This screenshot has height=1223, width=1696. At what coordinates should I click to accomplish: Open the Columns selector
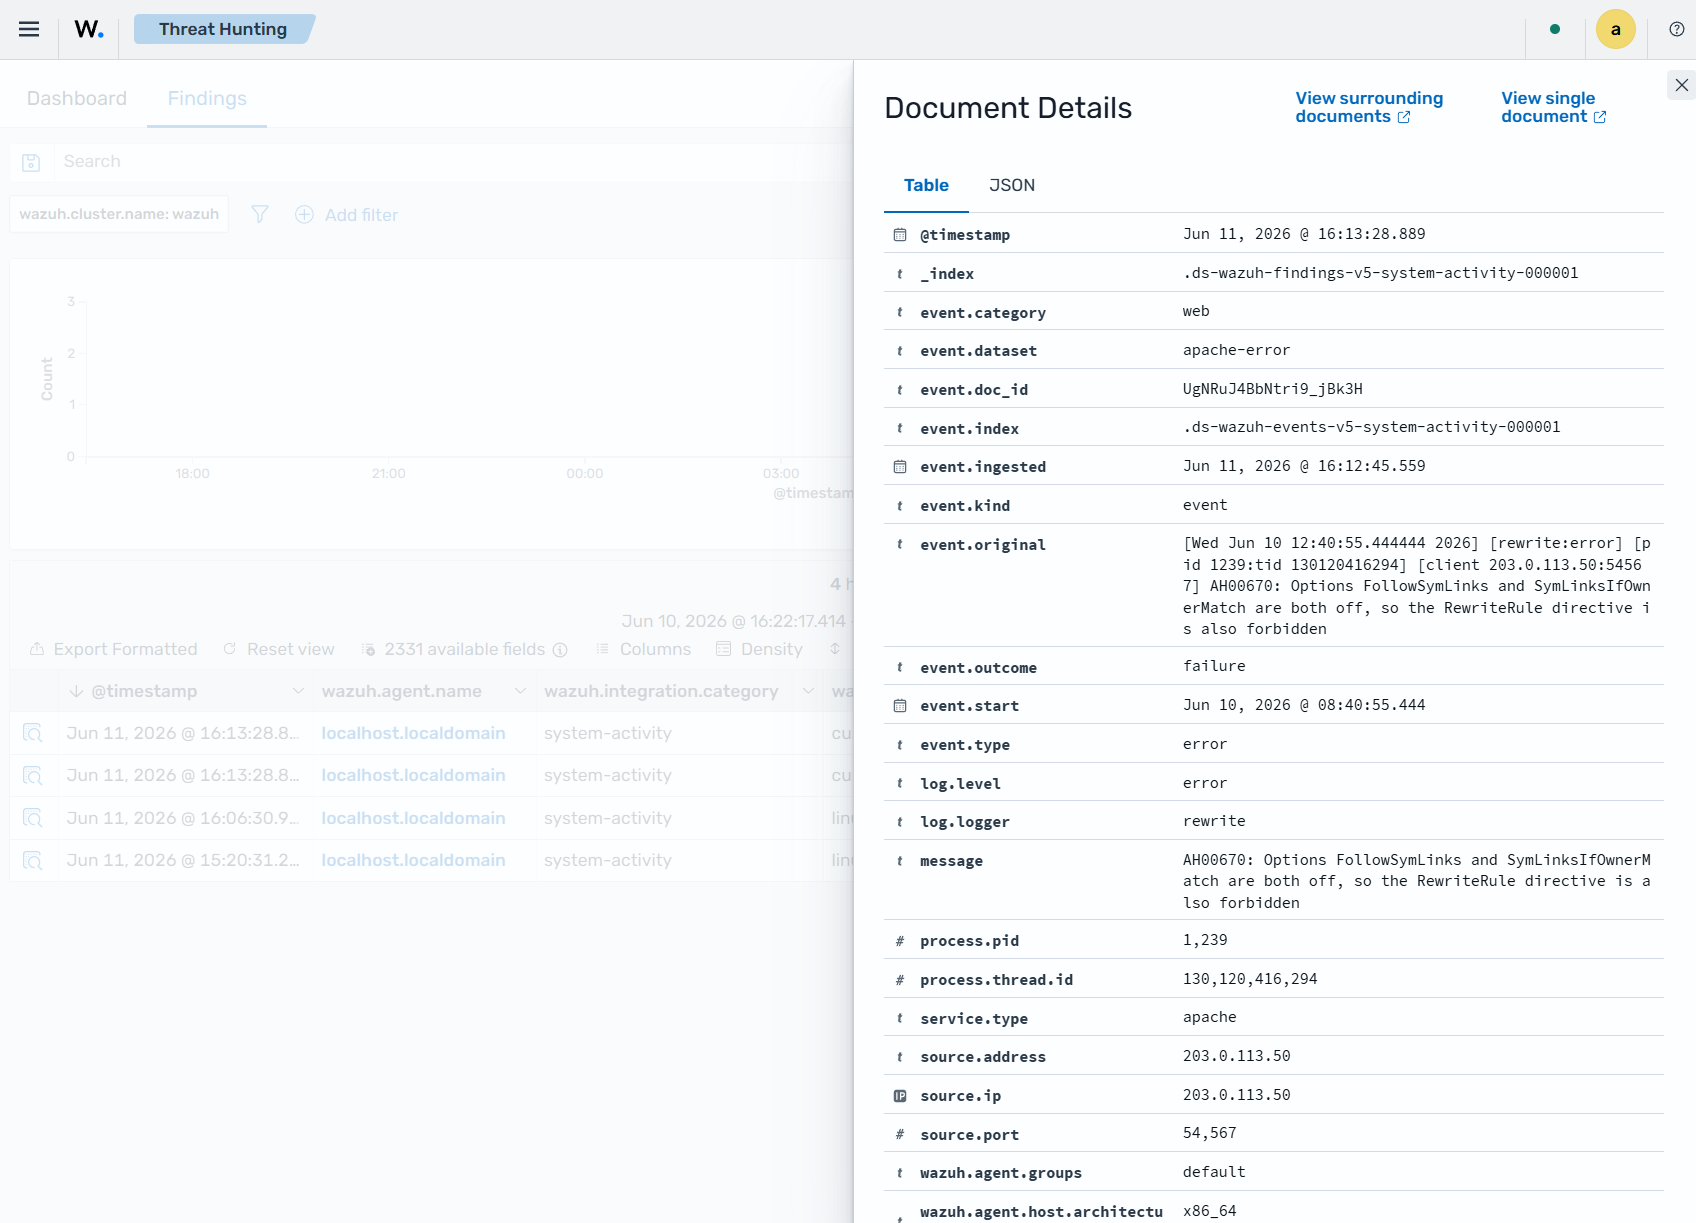point(643,649)
